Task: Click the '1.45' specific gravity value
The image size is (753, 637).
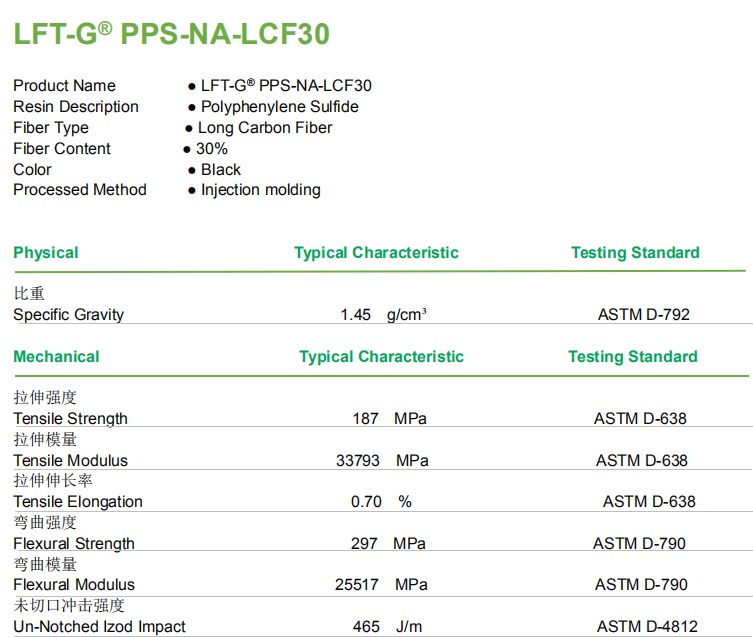Action: coord(355,315)
